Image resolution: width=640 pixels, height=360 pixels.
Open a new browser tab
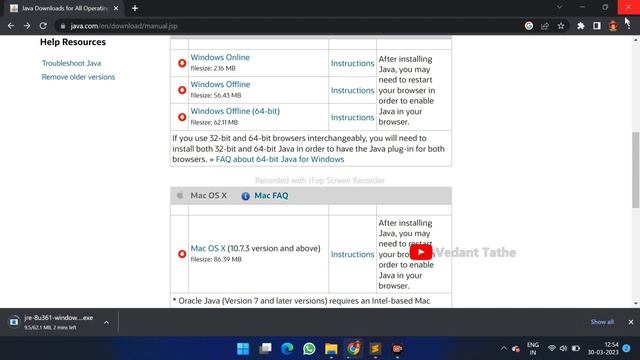[135, 8]
